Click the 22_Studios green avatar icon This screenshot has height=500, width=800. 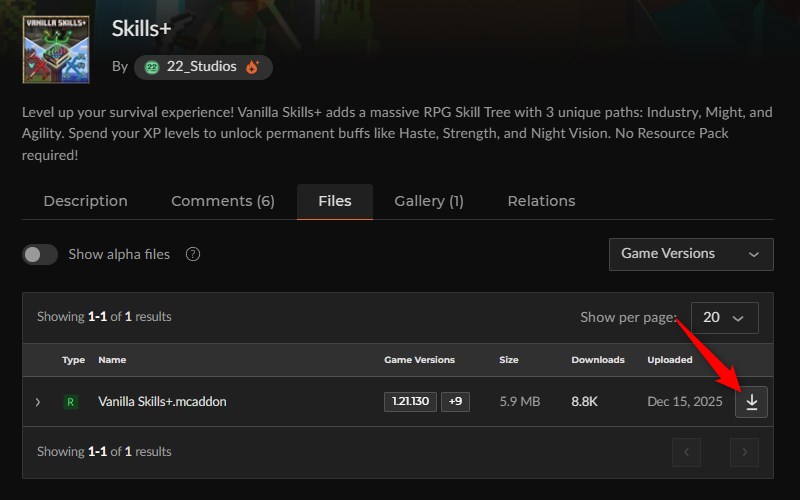click(152, 67)
